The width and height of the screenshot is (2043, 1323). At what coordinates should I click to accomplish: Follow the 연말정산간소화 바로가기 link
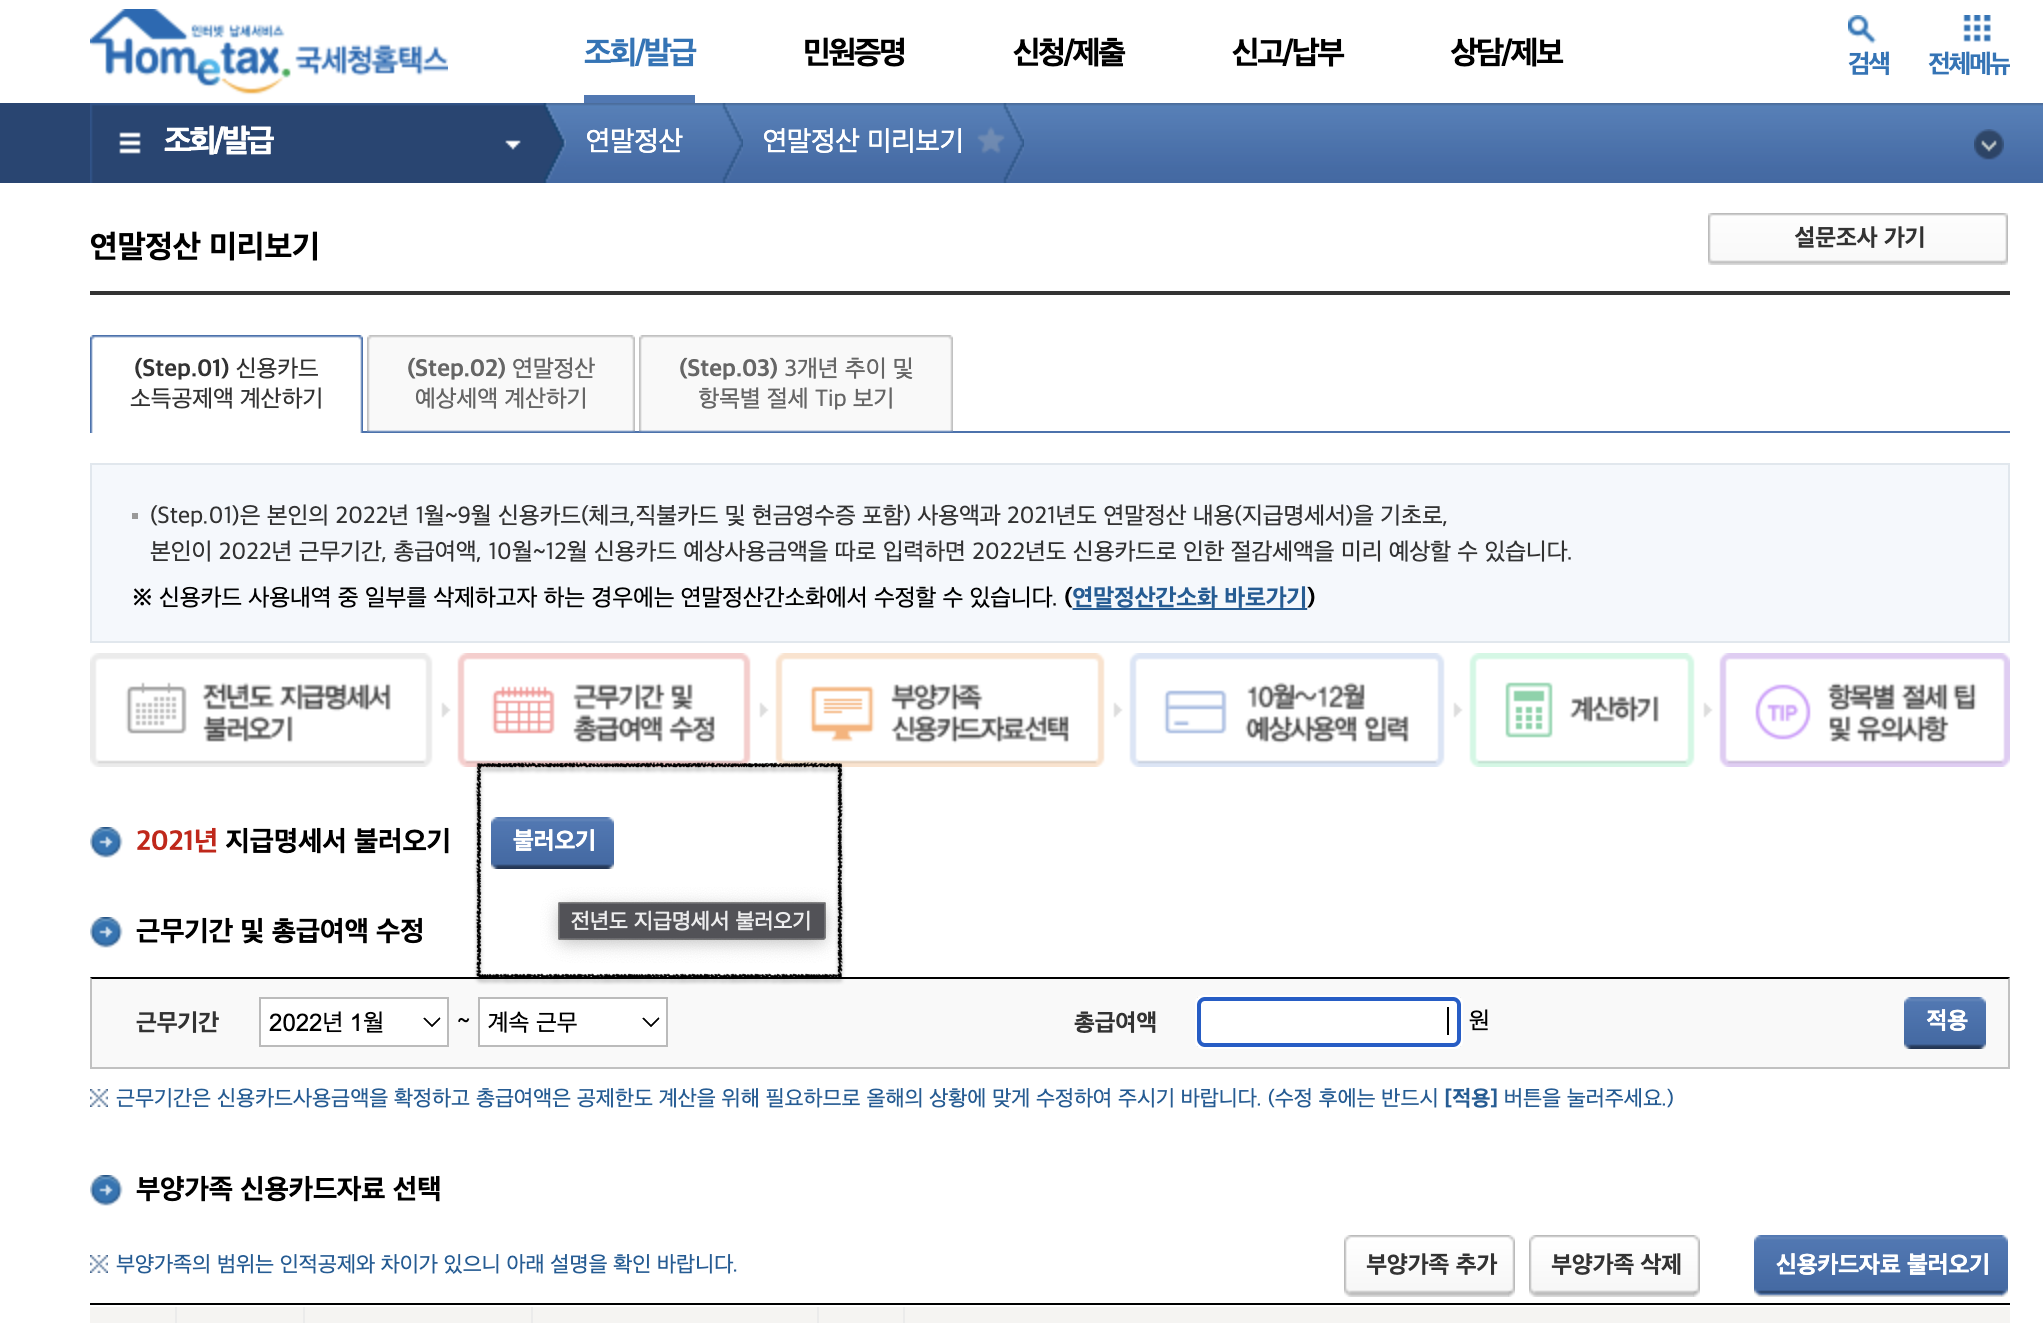(1189, 597)
